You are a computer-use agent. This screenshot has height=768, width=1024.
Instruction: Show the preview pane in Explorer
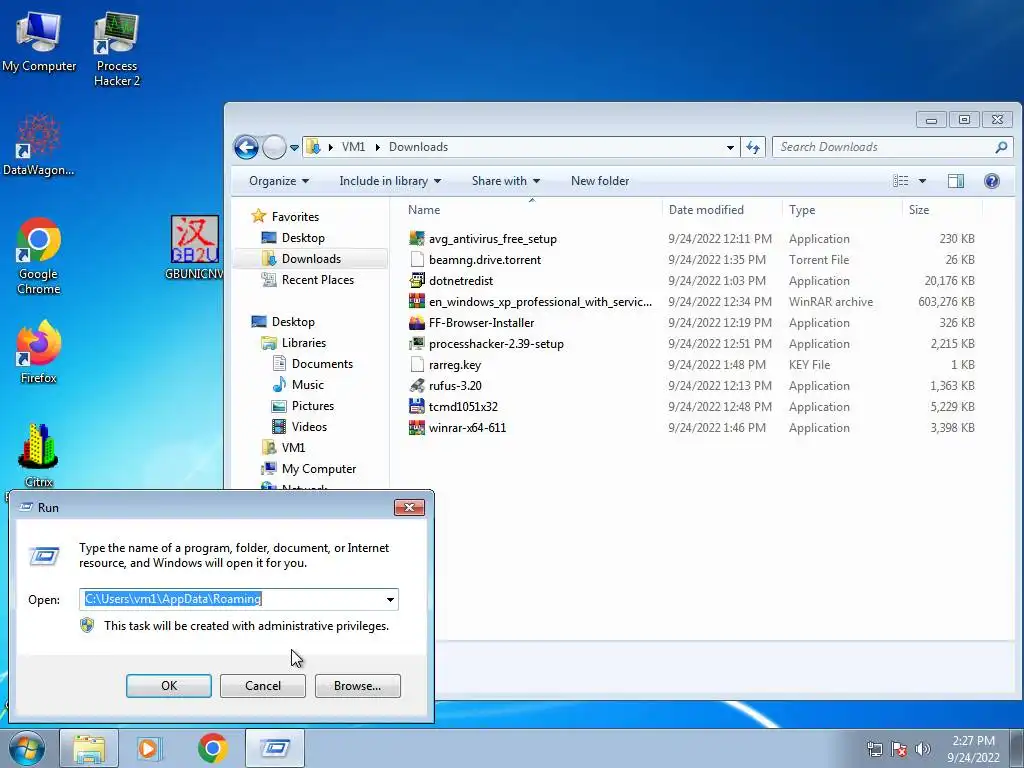[x=955, y=181]
